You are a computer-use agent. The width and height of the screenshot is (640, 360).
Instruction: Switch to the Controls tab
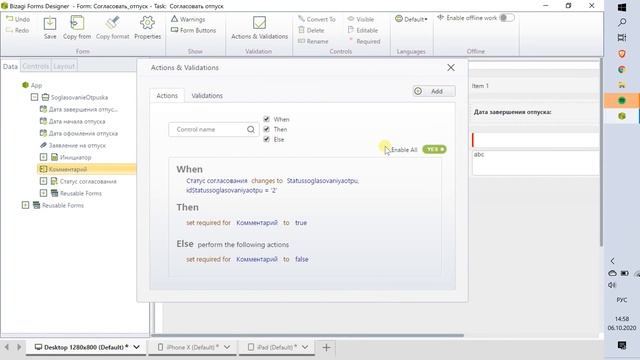tap(36, 66)
